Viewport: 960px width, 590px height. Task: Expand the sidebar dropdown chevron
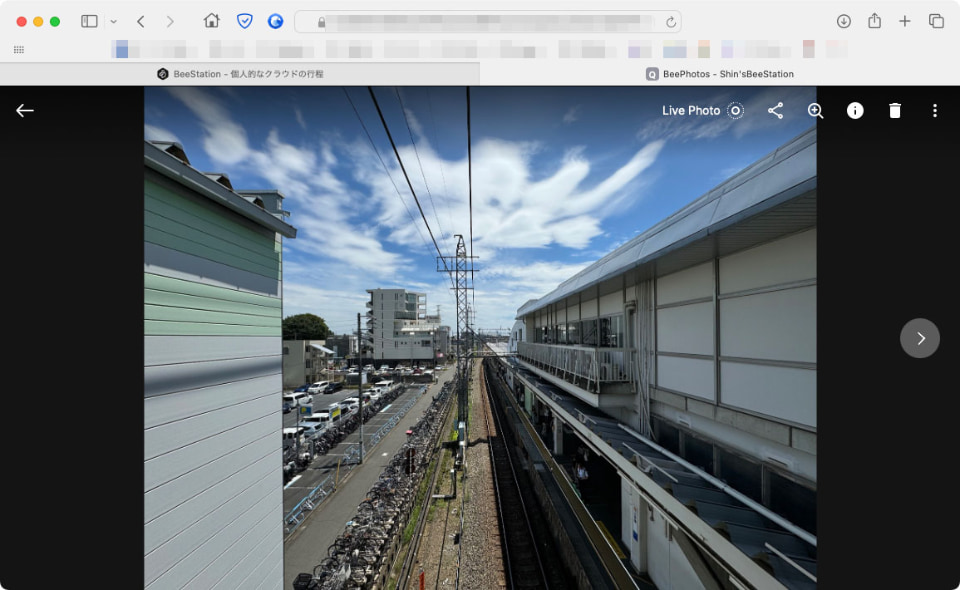(113, 21)
